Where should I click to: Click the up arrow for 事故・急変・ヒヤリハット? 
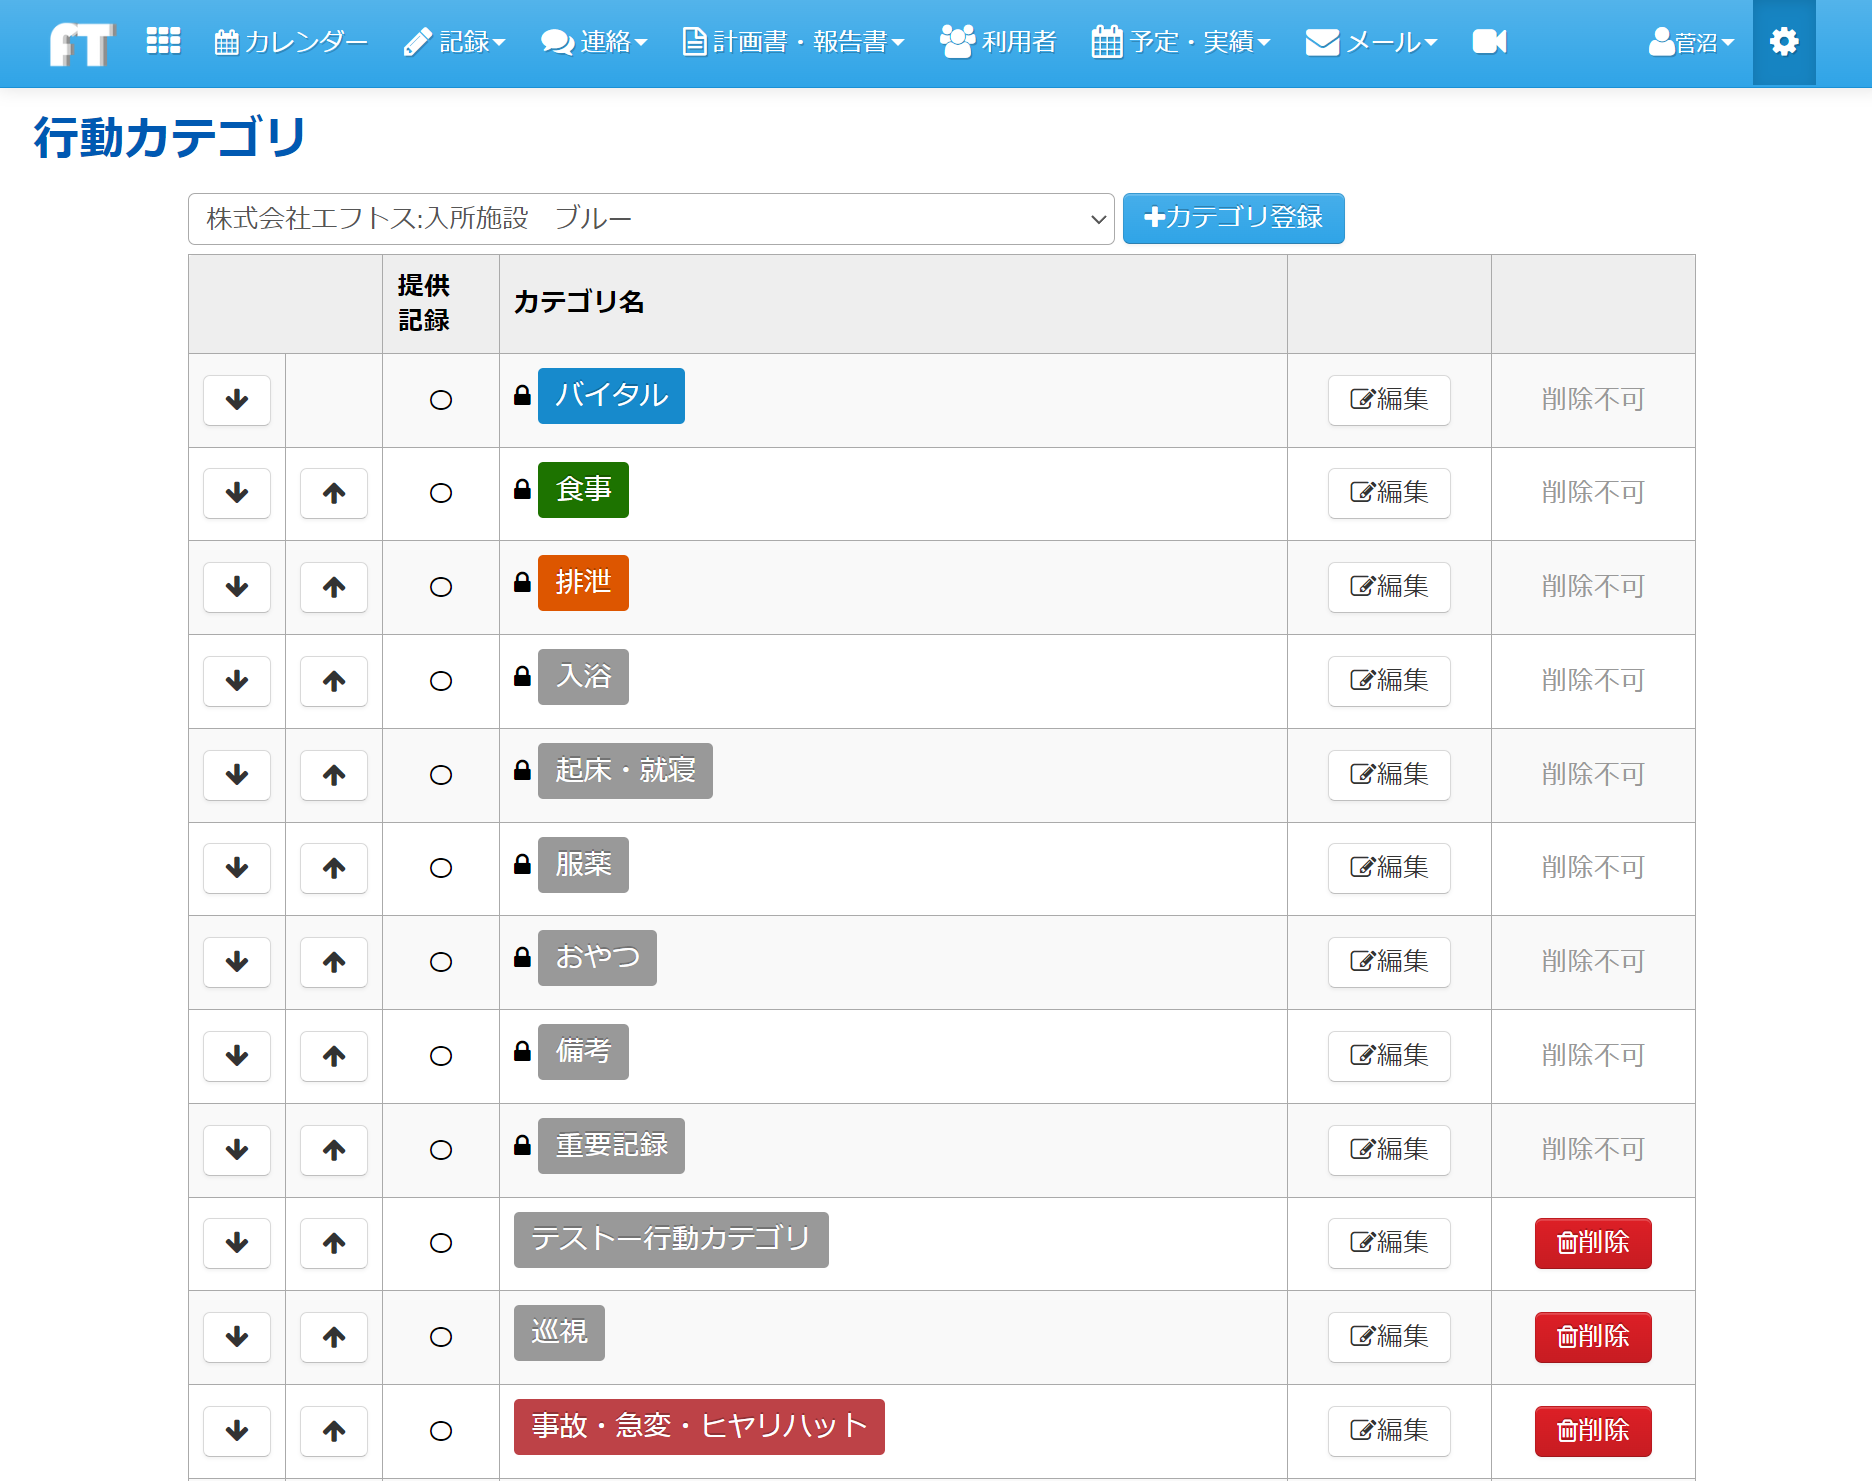click(x=334, y=1431)
